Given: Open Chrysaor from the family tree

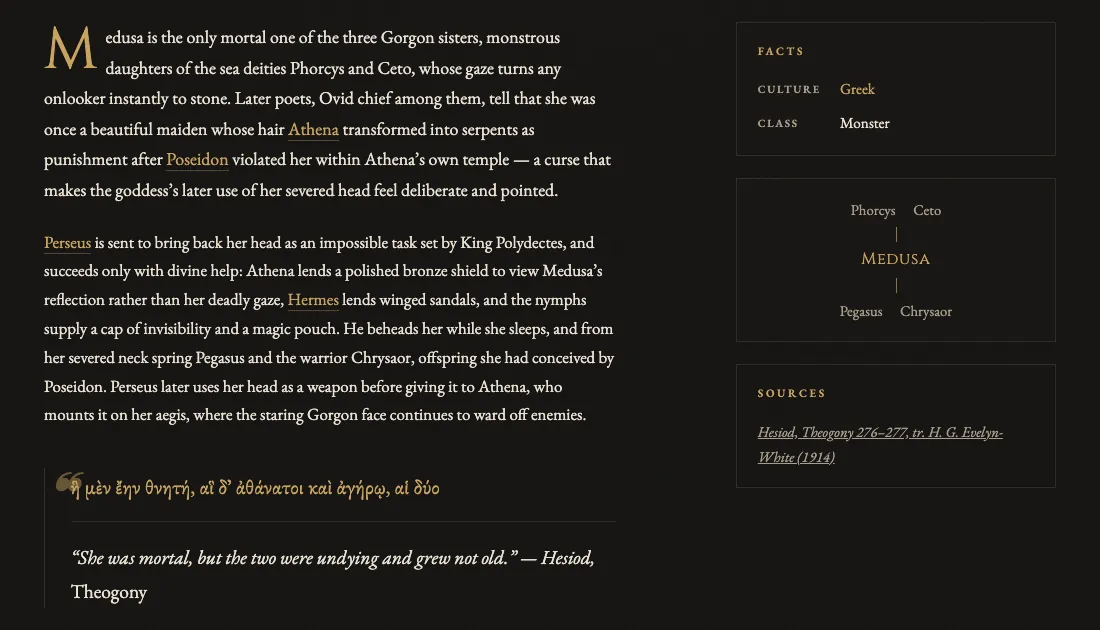Looking at the screenshot, I should pyautogui.click(x=926, y=311).
